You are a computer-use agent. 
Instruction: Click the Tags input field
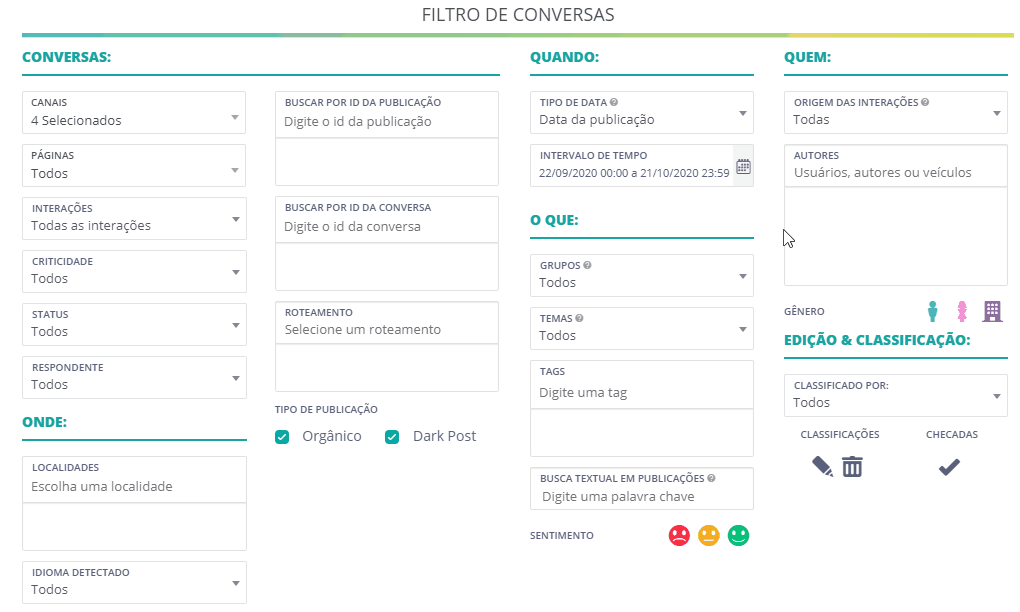click(x=641, y=393)
